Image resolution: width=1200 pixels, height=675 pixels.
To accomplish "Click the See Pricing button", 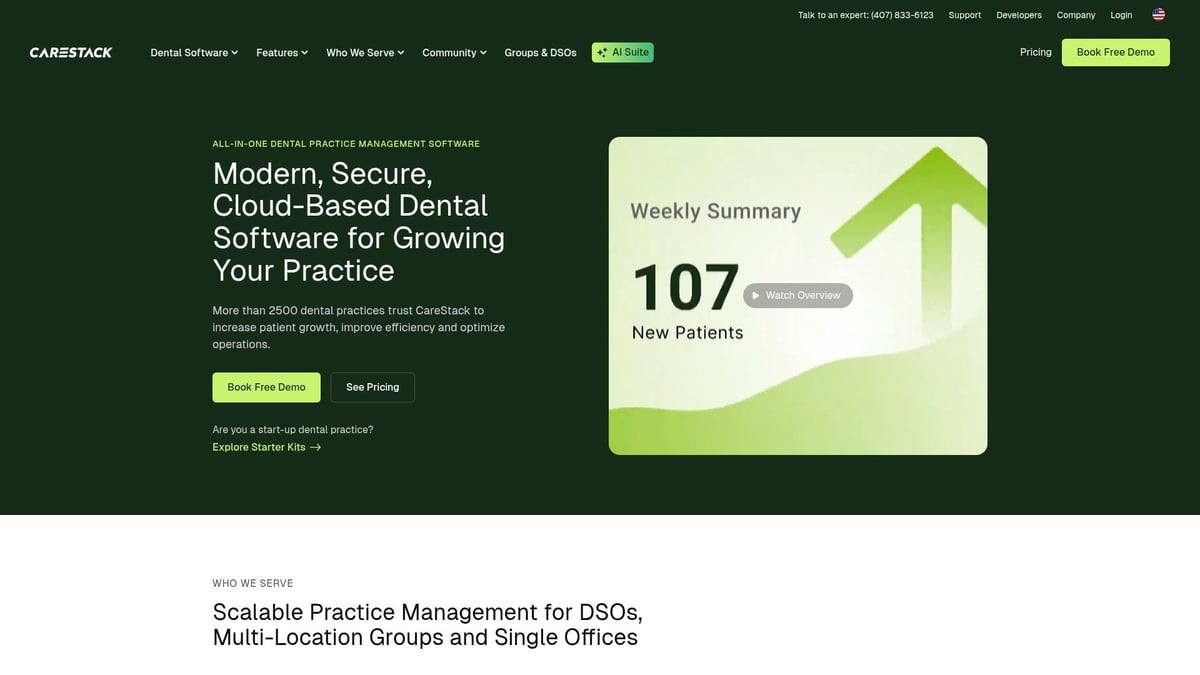I will (372, 387).
